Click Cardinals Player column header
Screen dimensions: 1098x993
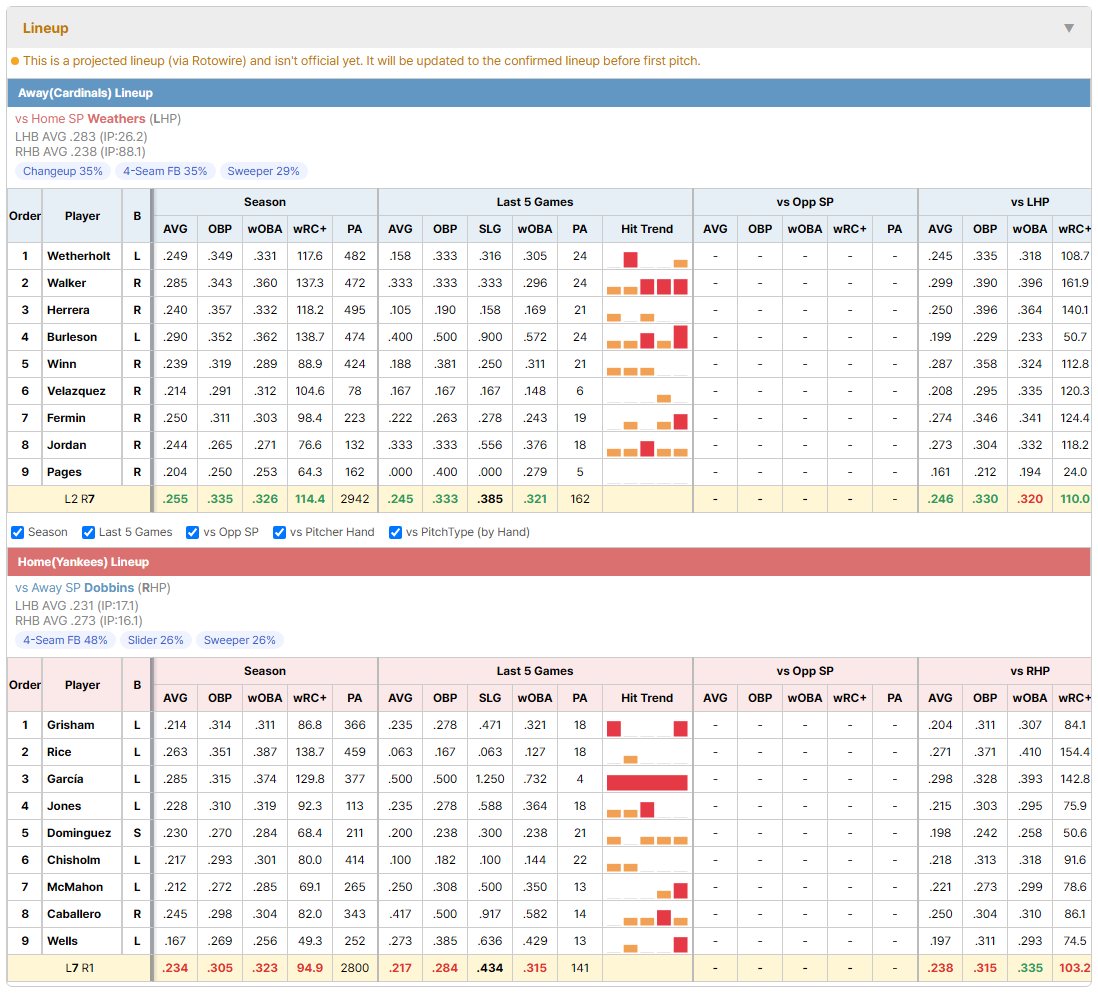click(82, 216)
